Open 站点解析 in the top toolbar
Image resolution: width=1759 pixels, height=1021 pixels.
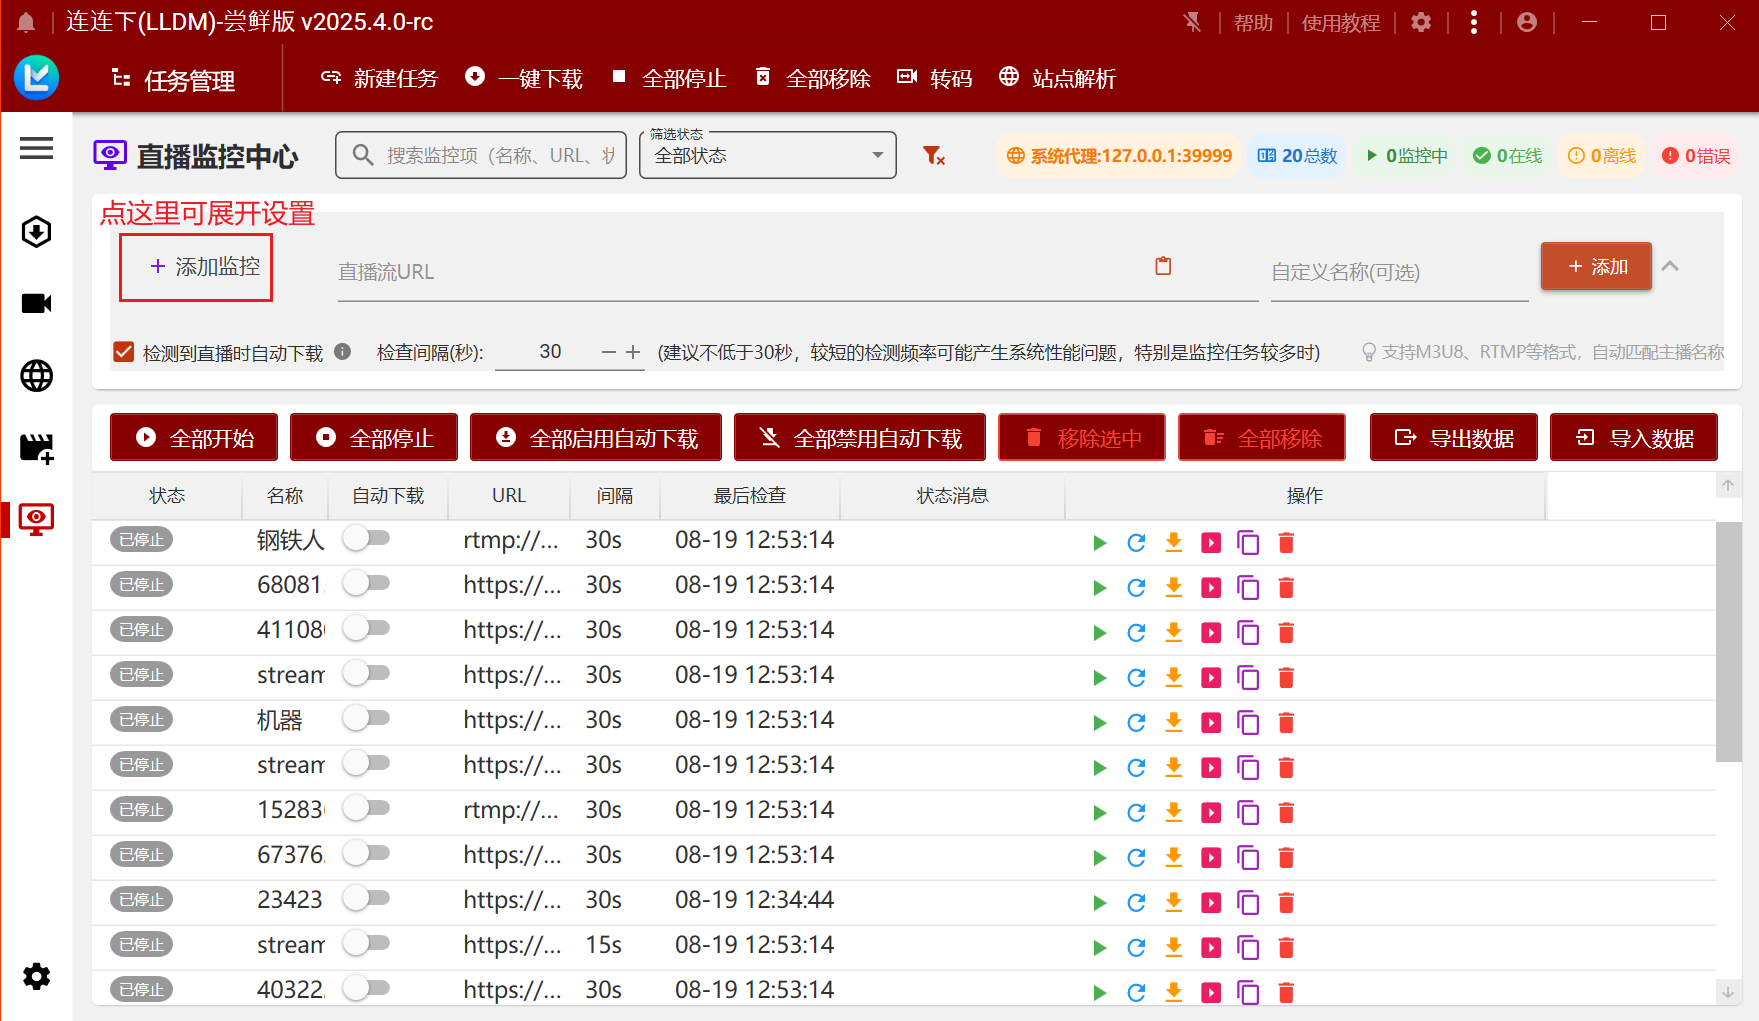click(x=1058, y=78)
